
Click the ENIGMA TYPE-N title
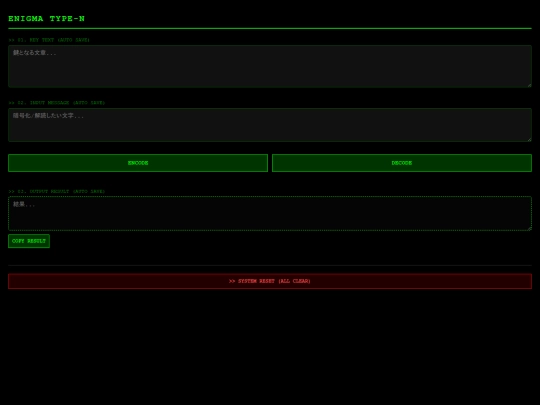pyautogui.click(x=46, y=19)
